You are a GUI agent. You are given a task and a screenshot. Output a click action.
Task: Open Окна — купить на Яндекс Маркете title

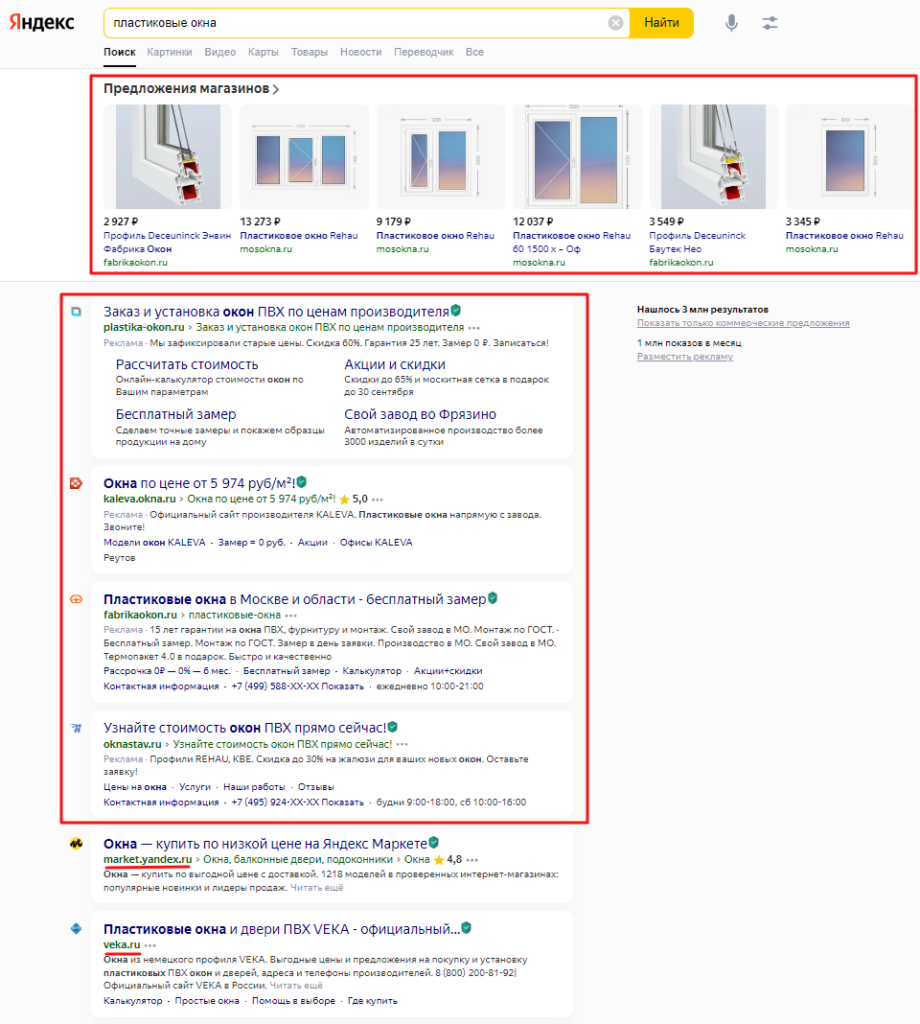point(265,844)
